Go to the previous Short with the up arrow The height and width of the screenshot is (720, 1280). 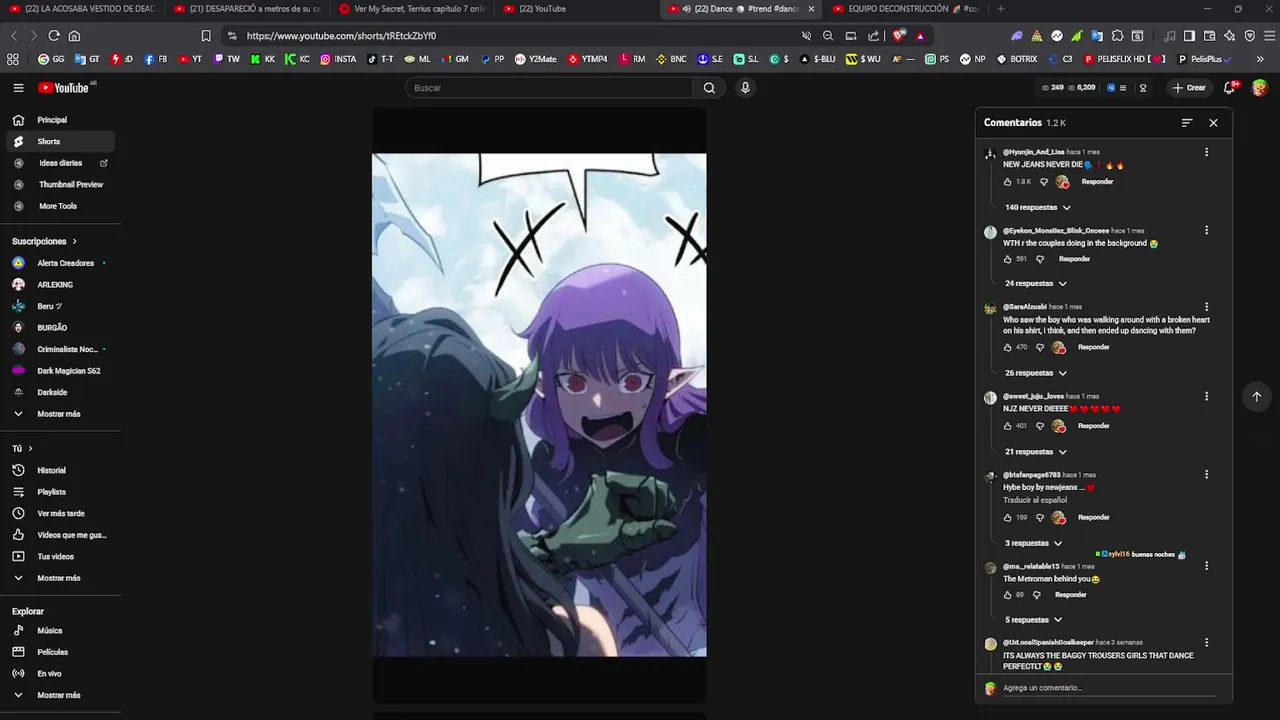[x=1257, y=396]
